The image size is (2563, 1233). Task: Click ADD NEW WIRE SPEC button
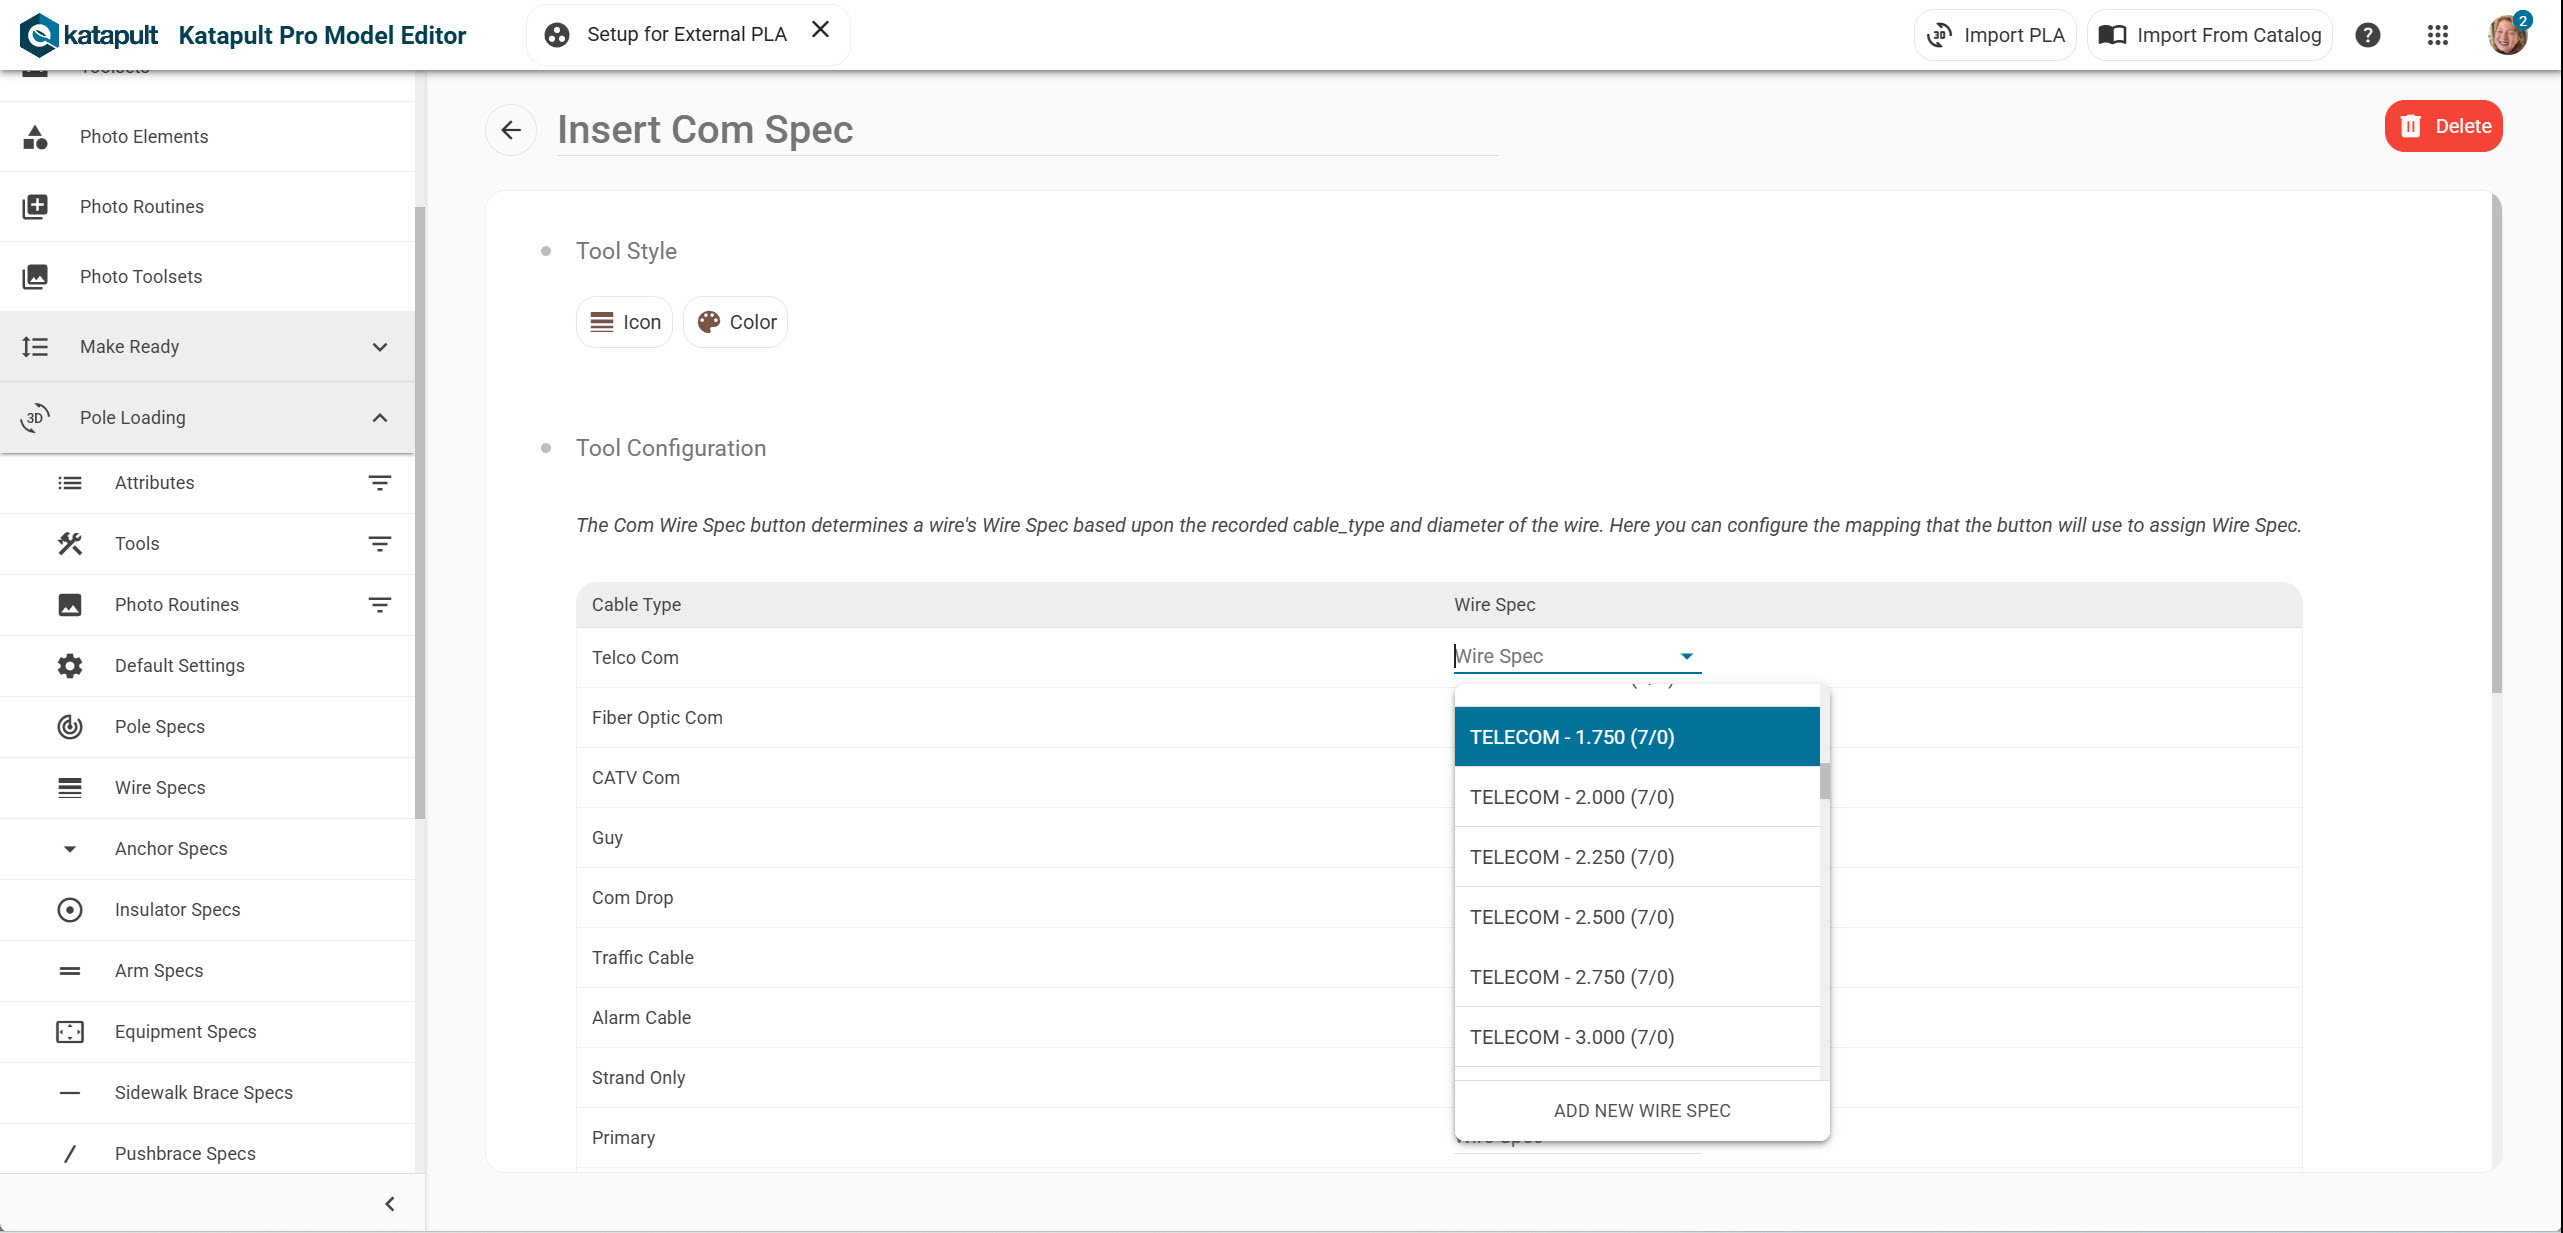tap(1641, 1111)
